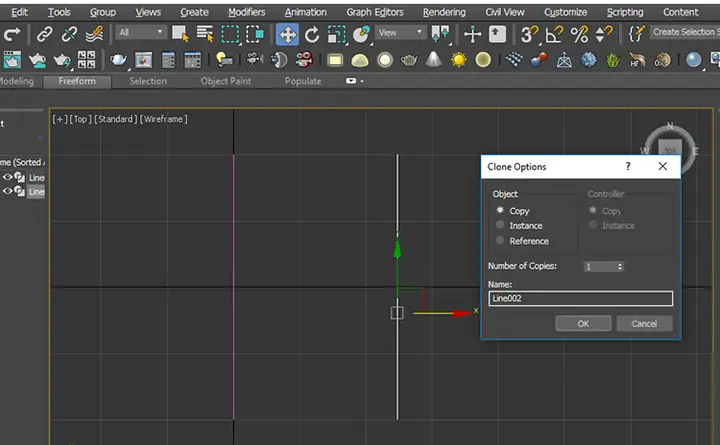Click the Number of Copies spinner arrows
The image size is (720, 445).
coord(620,266)
